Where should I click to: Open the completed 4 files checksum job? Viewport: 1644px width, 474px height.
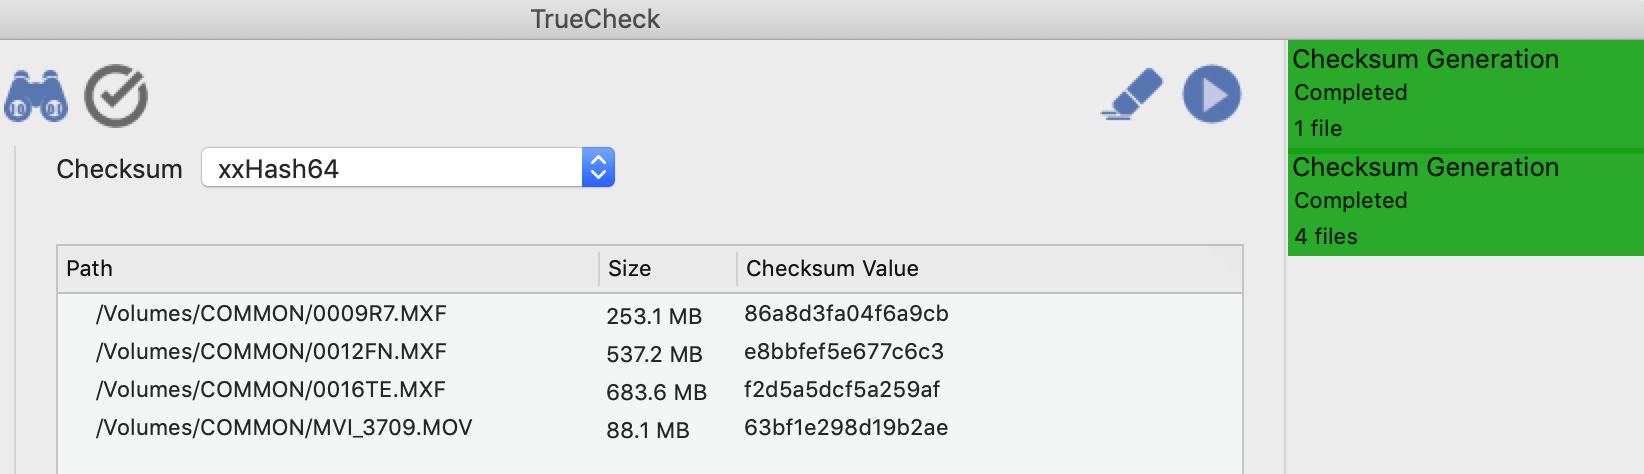click(1466, 202)
